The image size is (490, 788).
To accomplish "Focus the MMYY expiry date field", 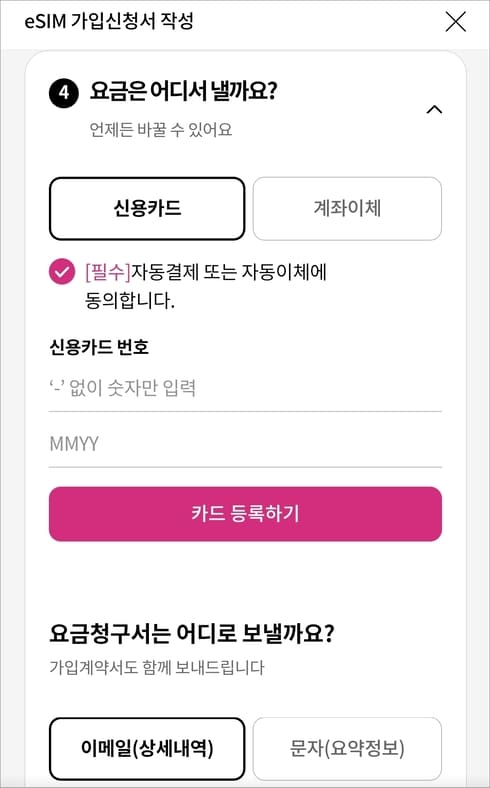I will pyautogui.click(x=245, y=444).
